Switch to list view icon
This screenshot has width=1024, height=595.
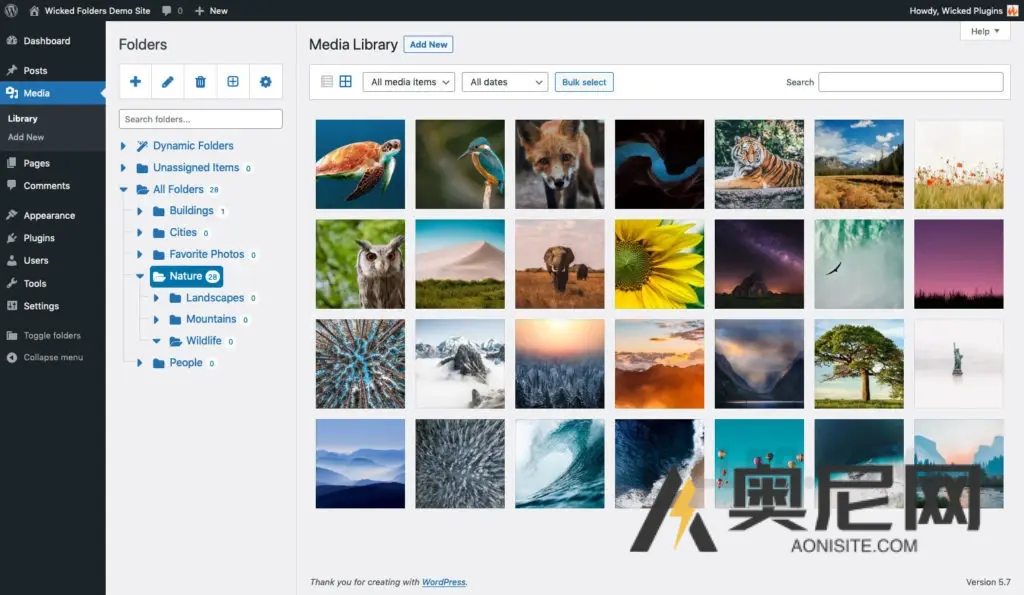327,82
